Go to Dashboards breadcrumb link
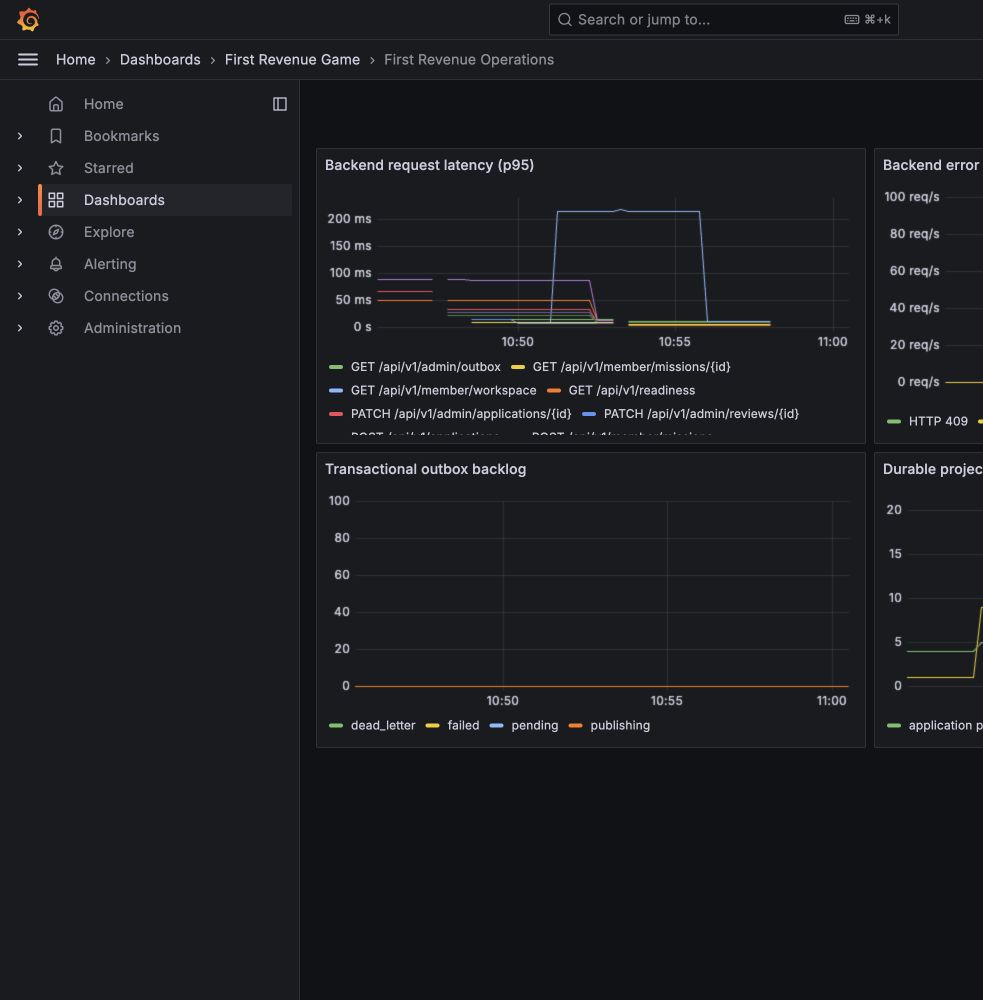This screenshot has height=1000, width=983. 160,59
